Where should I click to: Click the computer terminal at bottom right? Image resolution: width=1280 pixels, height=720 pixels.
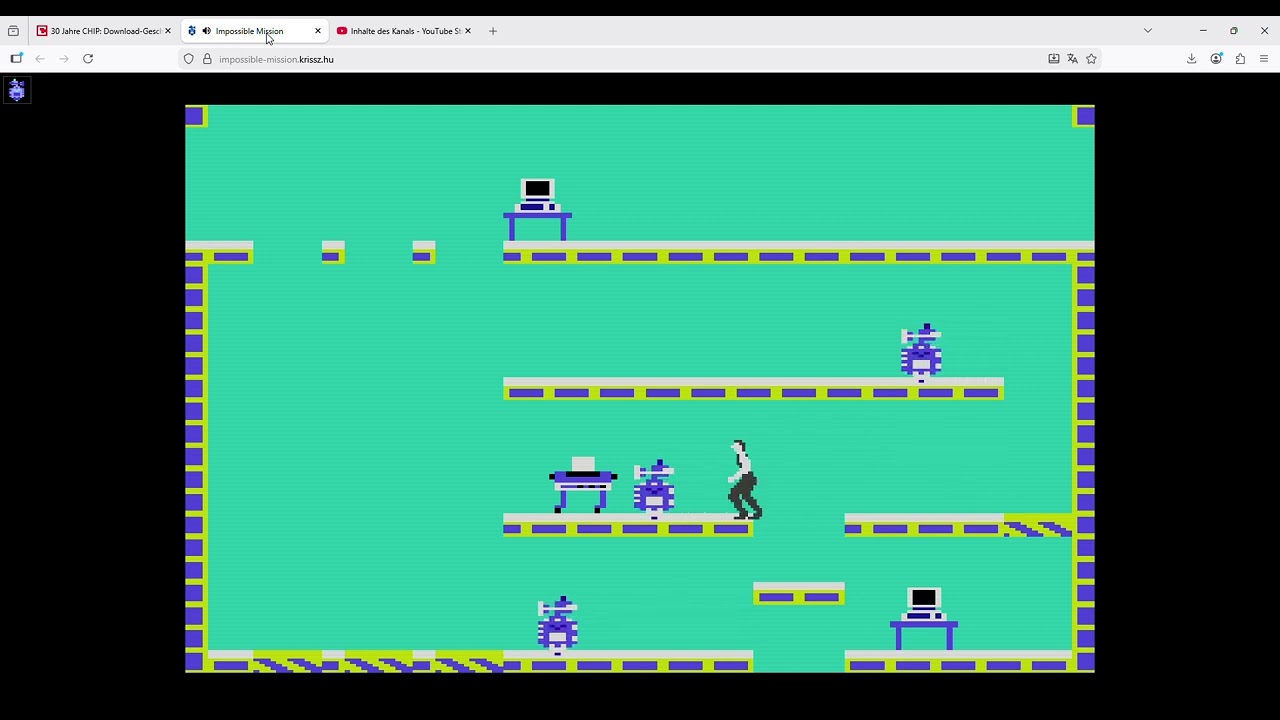pos(924,619)
